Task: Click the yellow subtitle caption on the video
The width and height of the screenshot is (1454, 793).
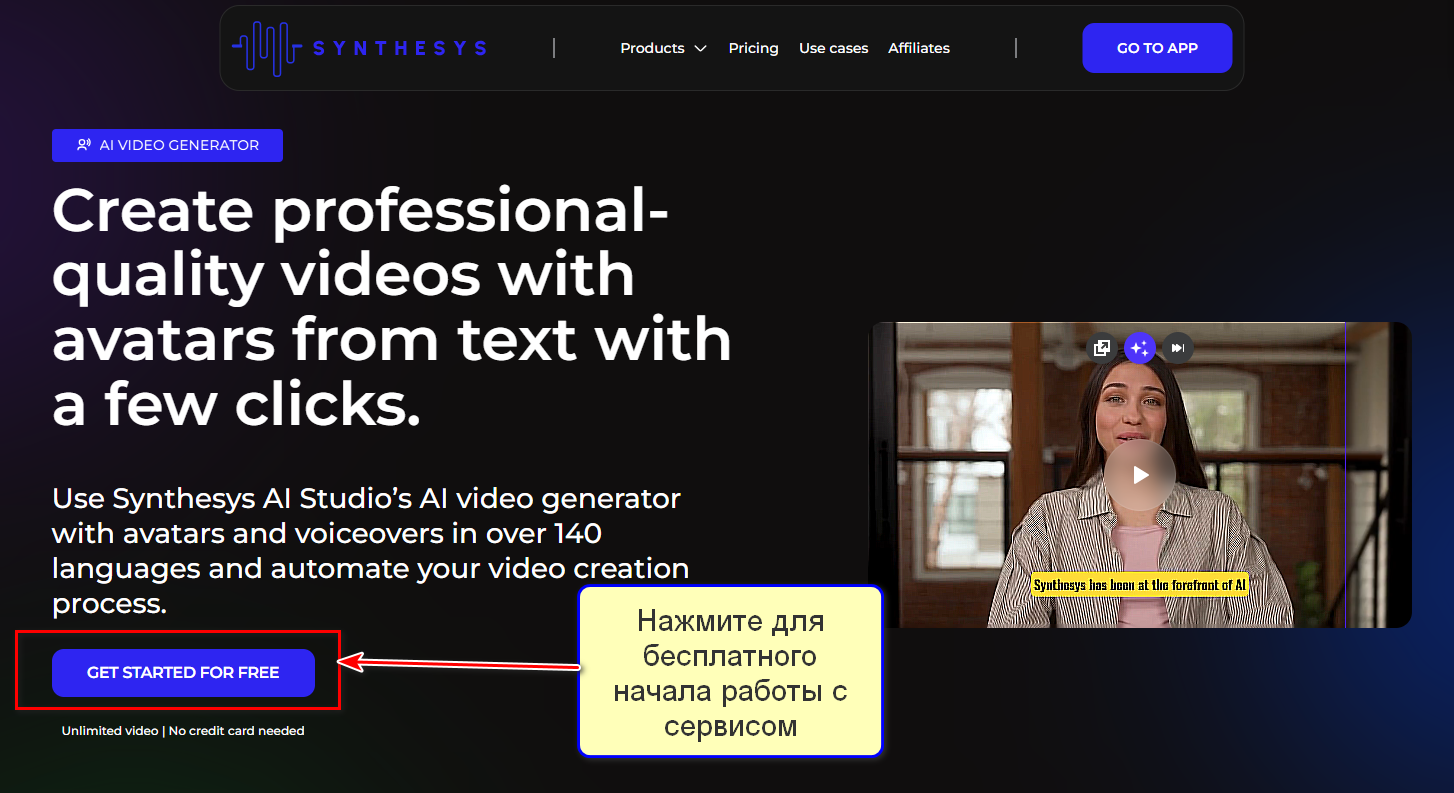Action: point(1139,585)
